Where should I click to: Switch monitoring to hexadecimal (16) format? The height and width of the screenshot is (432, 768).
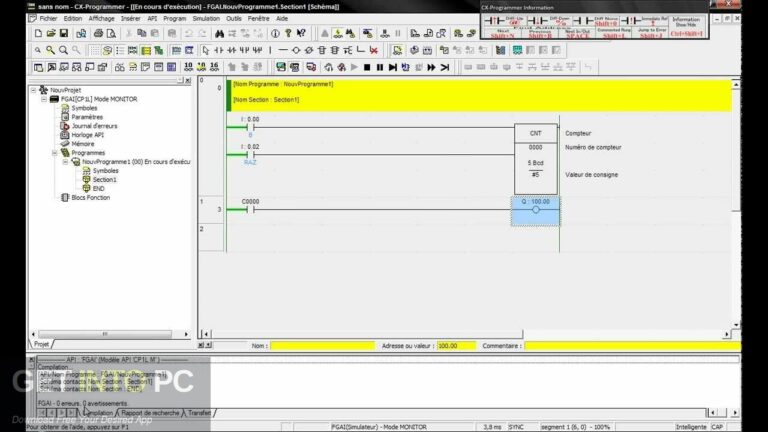[x=214, y=67]
